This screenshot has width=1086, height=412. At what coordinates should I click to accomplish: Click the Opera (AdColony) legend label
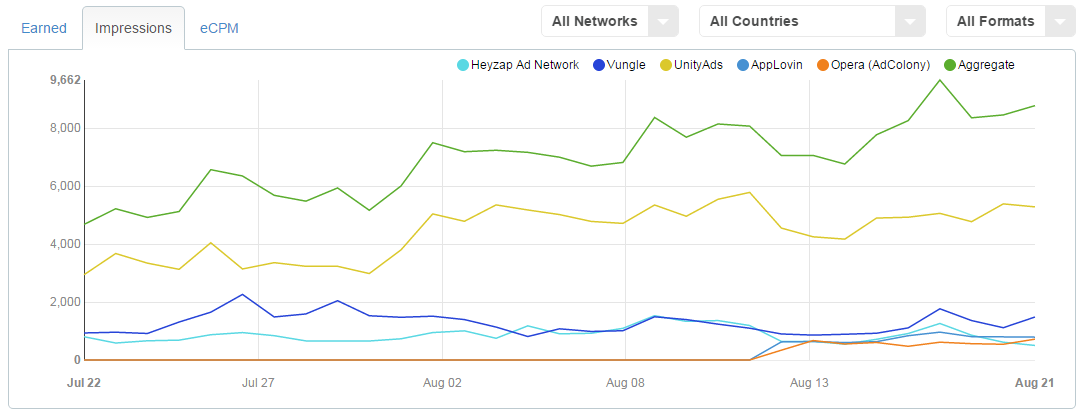click(x=880, y=65)
